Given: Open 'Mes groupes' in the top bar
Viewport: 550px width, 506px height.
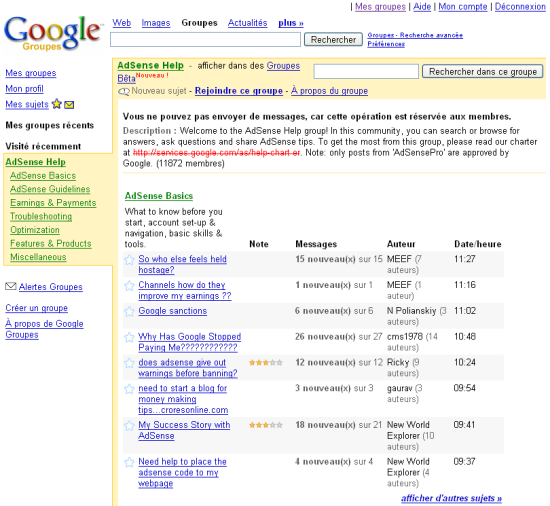Looking at the screenshot, I should pos(380,7).
